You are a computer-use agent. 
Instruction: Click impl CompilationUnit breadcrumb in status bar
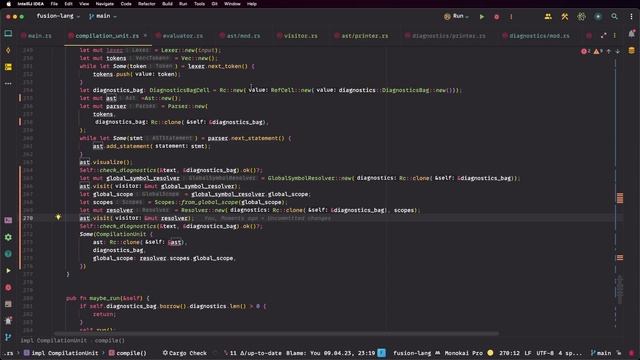coord(61,353)
